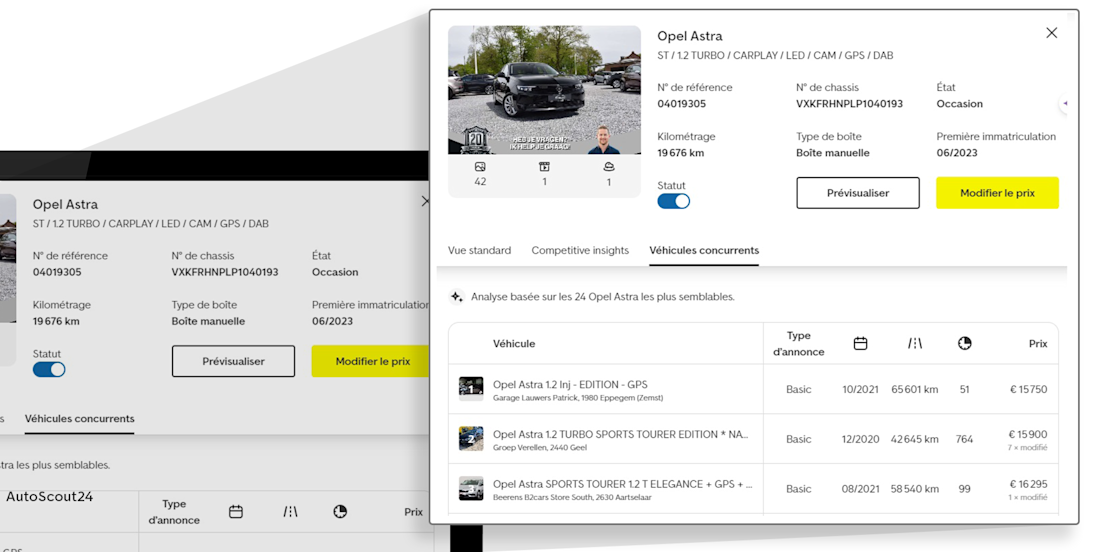Click registration date 08/2021
This screenshot has width=1100, height=552.
pyautogui.click(x=861, y=489)
